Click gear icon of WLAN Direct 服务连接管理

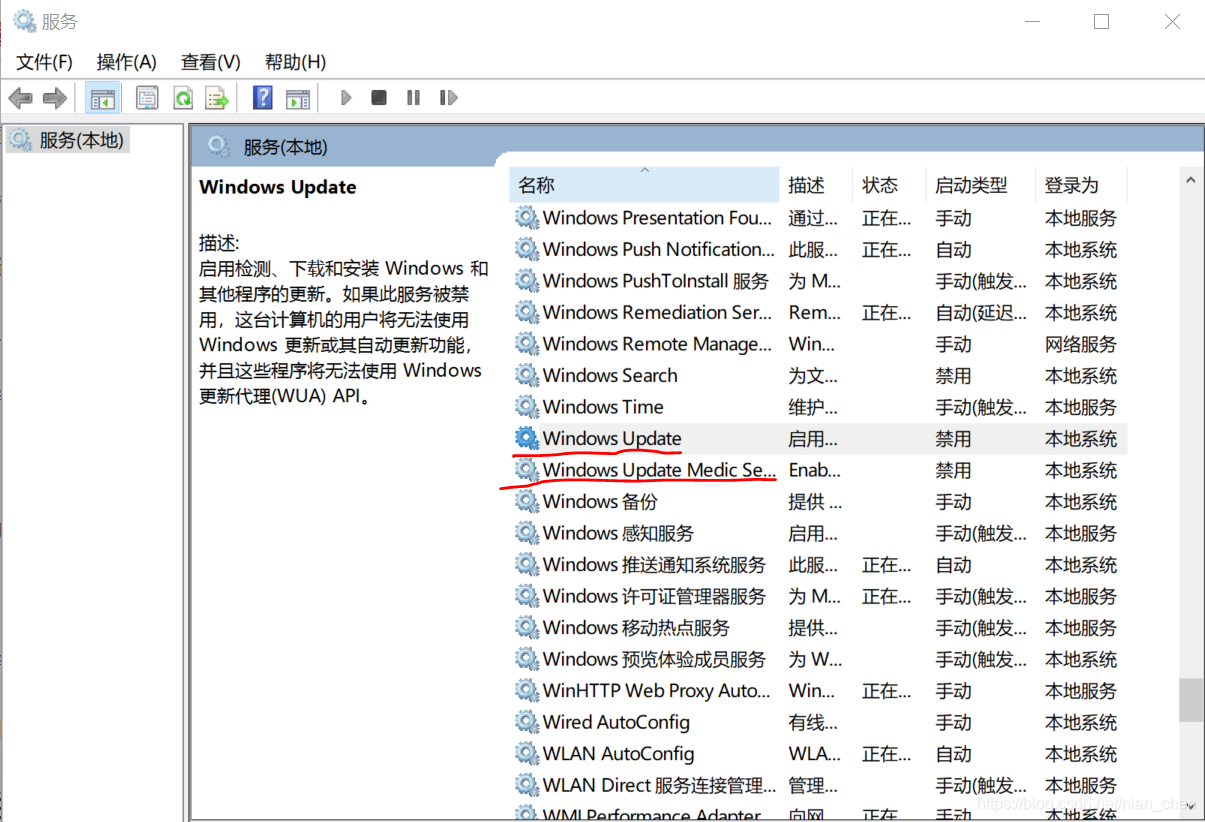pyautogui.click(x=527, y=785)
